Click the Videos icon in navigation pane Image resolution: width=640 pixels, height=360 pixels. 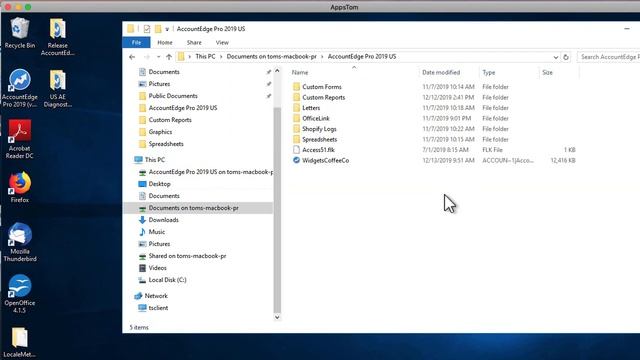tap(142, 268)
